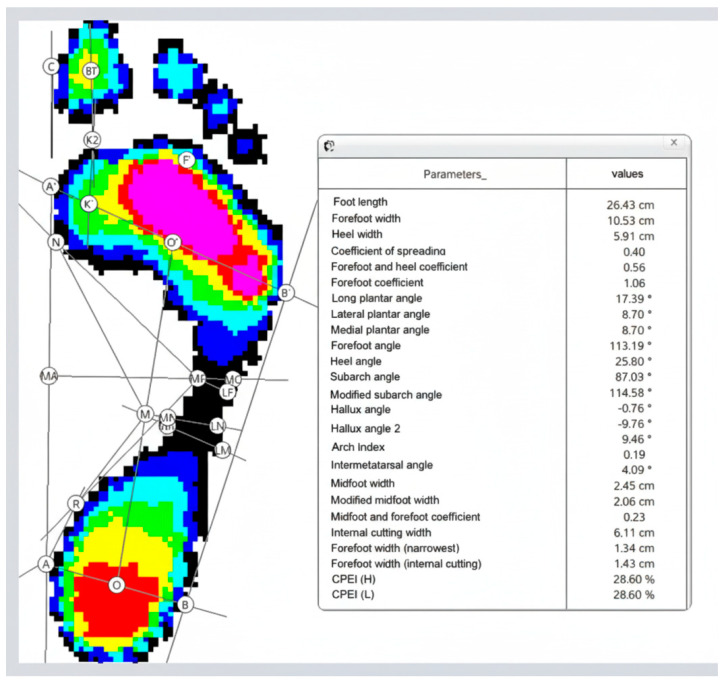Select the LF marker at the midfoot
Screen dimensions: 727x682
pyautogui.click(x=228, y=392)
